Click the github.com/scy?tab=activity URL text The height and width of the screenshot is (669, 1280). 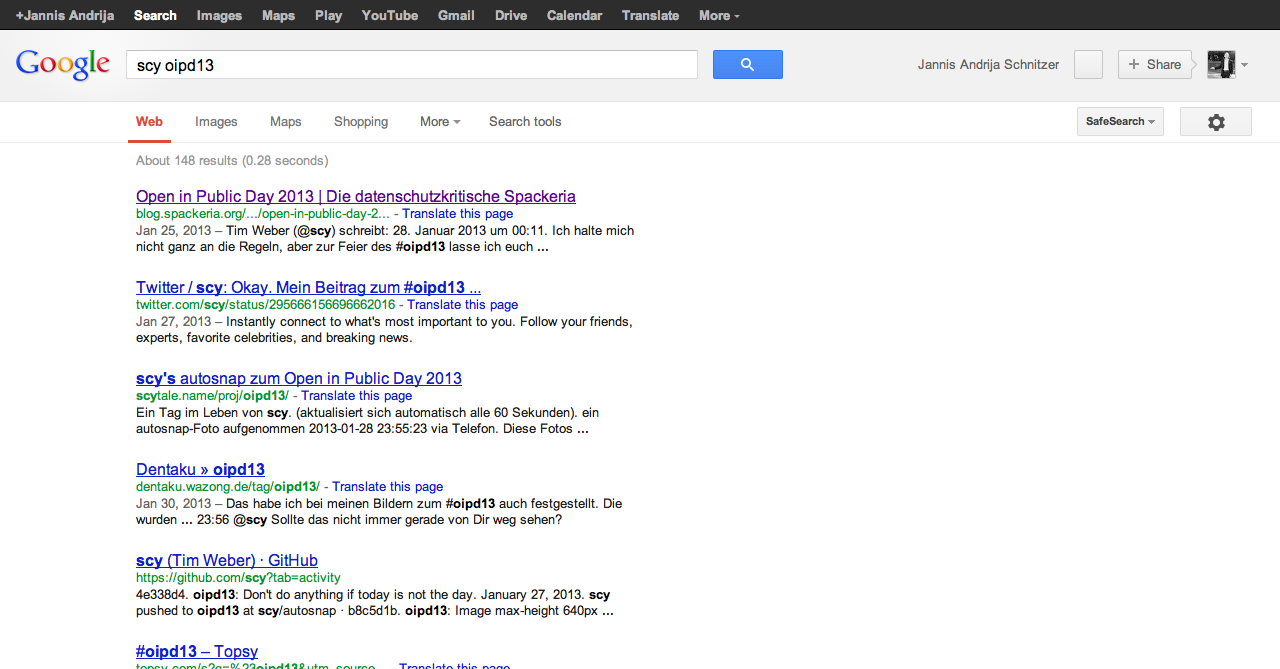coord(238,577)
